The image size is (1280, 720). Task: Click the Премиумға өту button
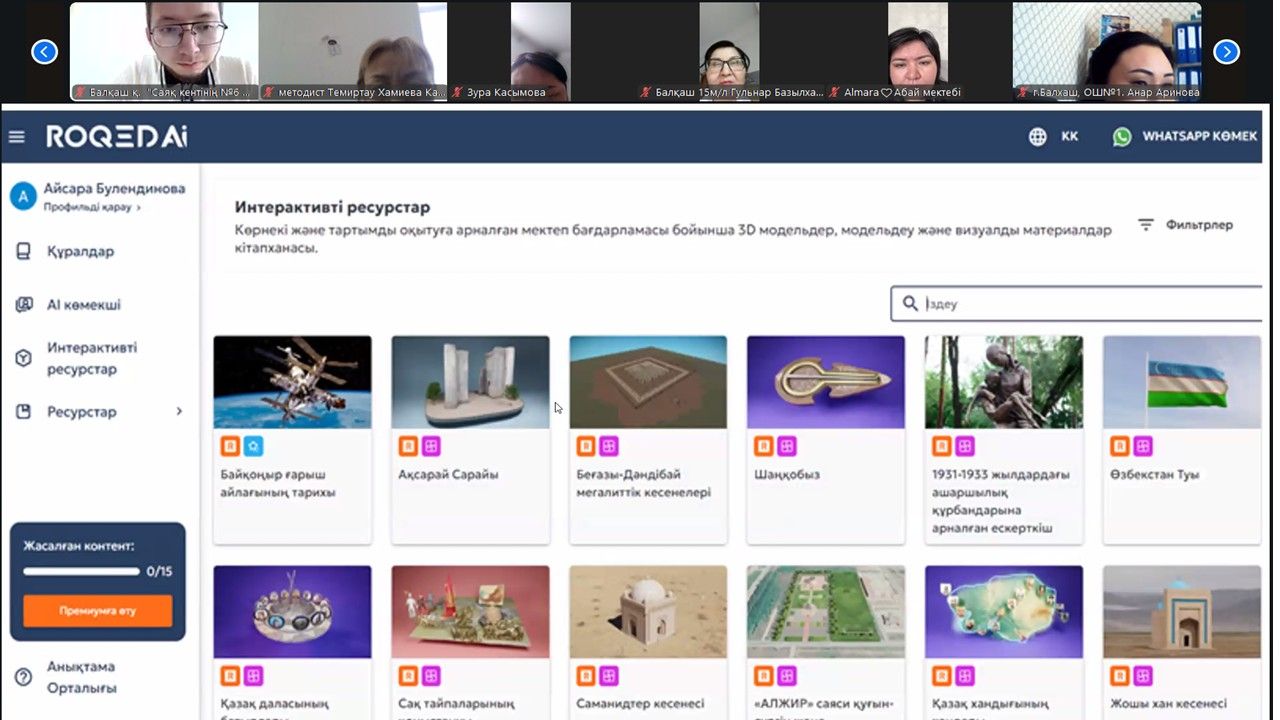point(97,610)
